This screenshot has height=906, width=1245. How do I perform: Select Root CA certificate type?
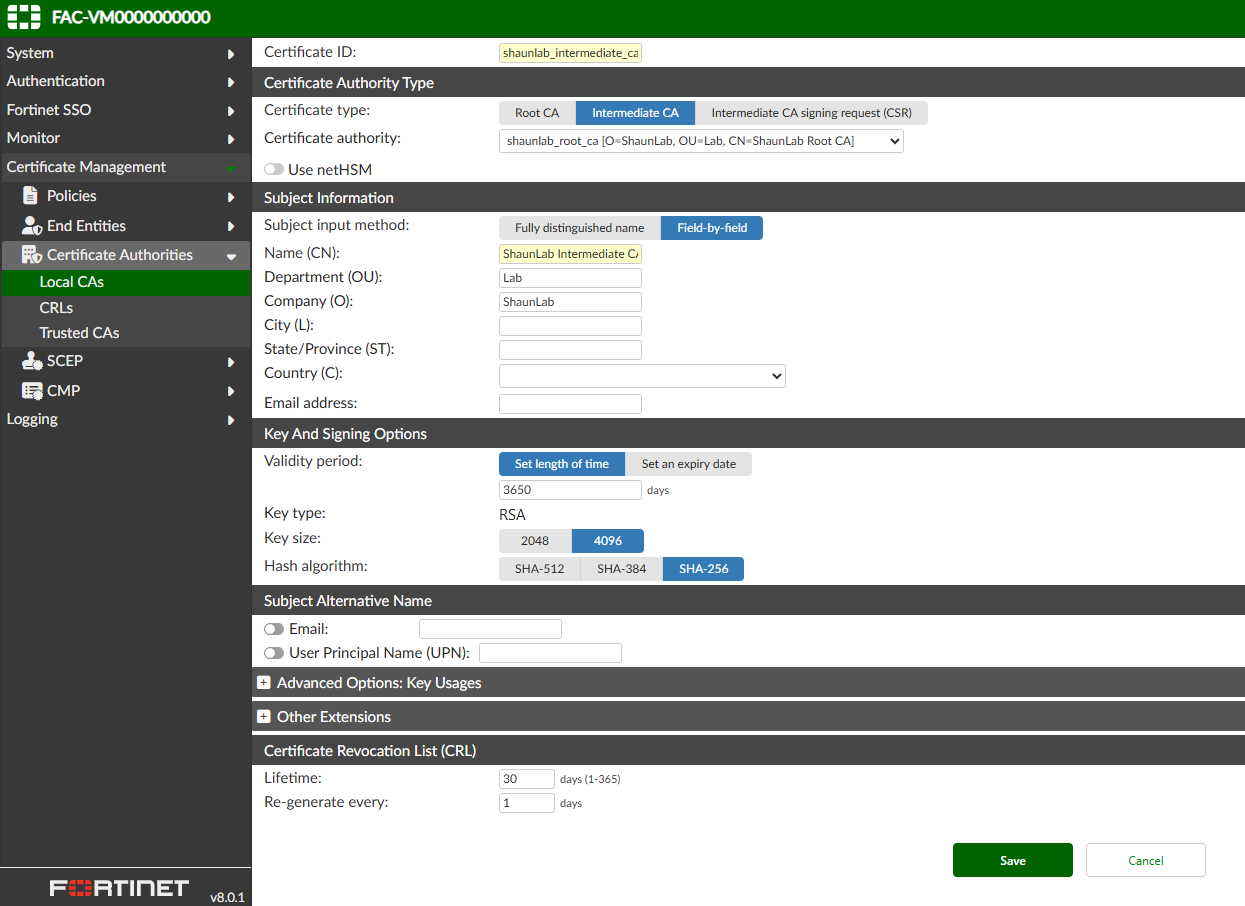(x=537, y=113)
